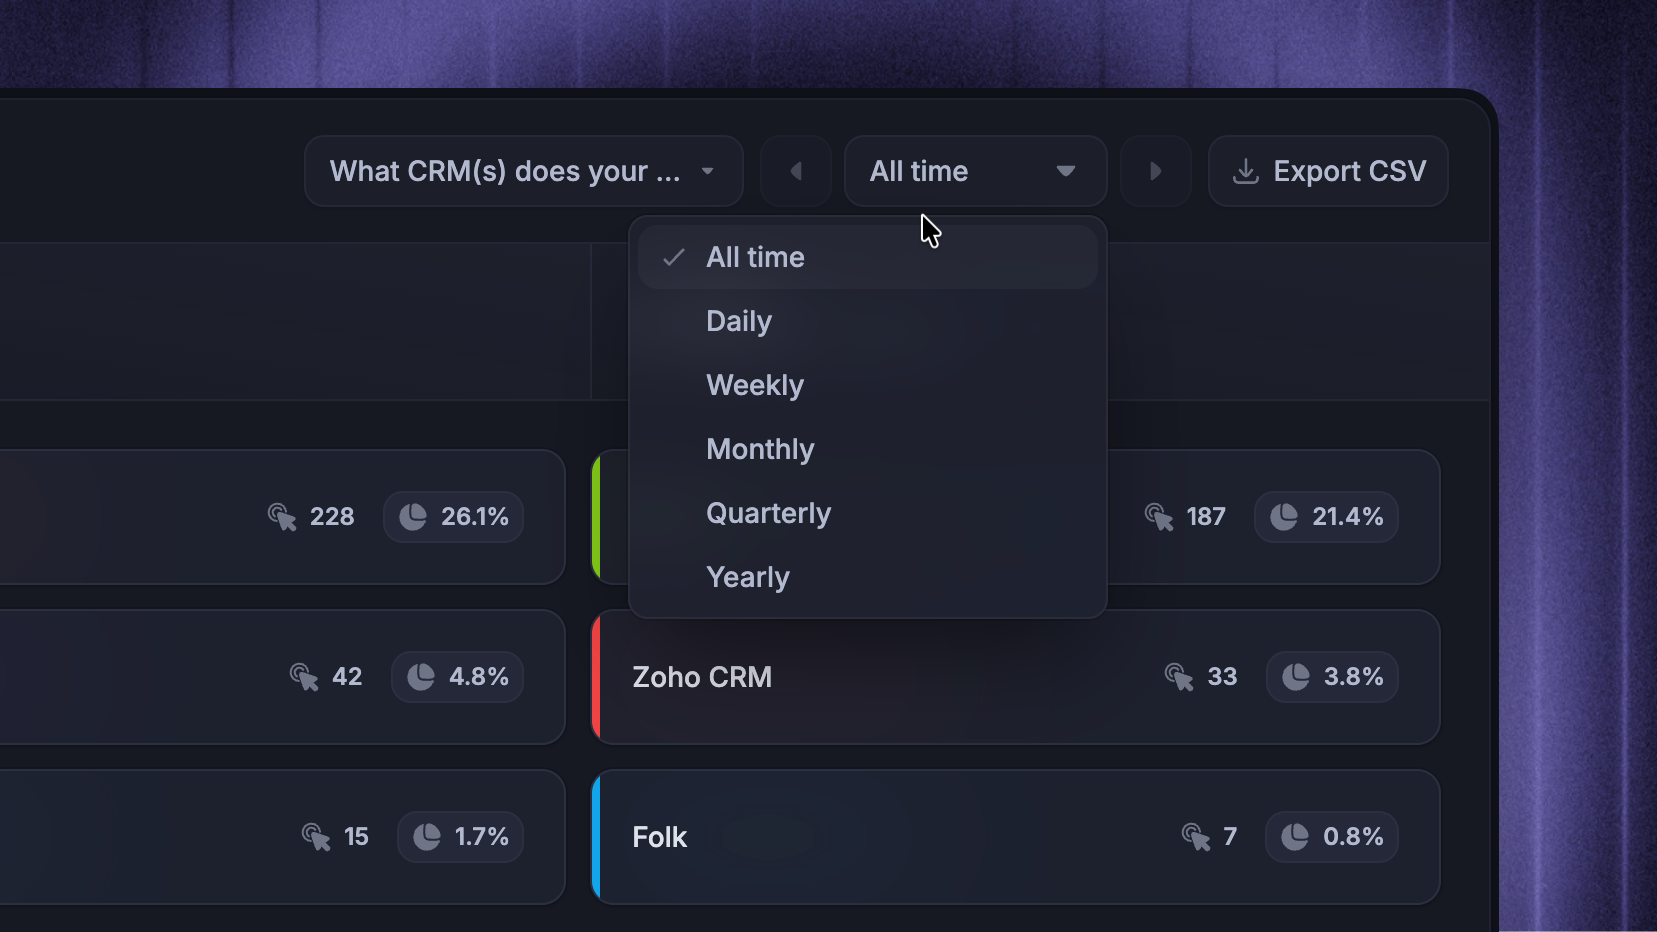Click the pie chart icon beside 26.1%
Screen dimensions: 1657x932
coord(413,517)
